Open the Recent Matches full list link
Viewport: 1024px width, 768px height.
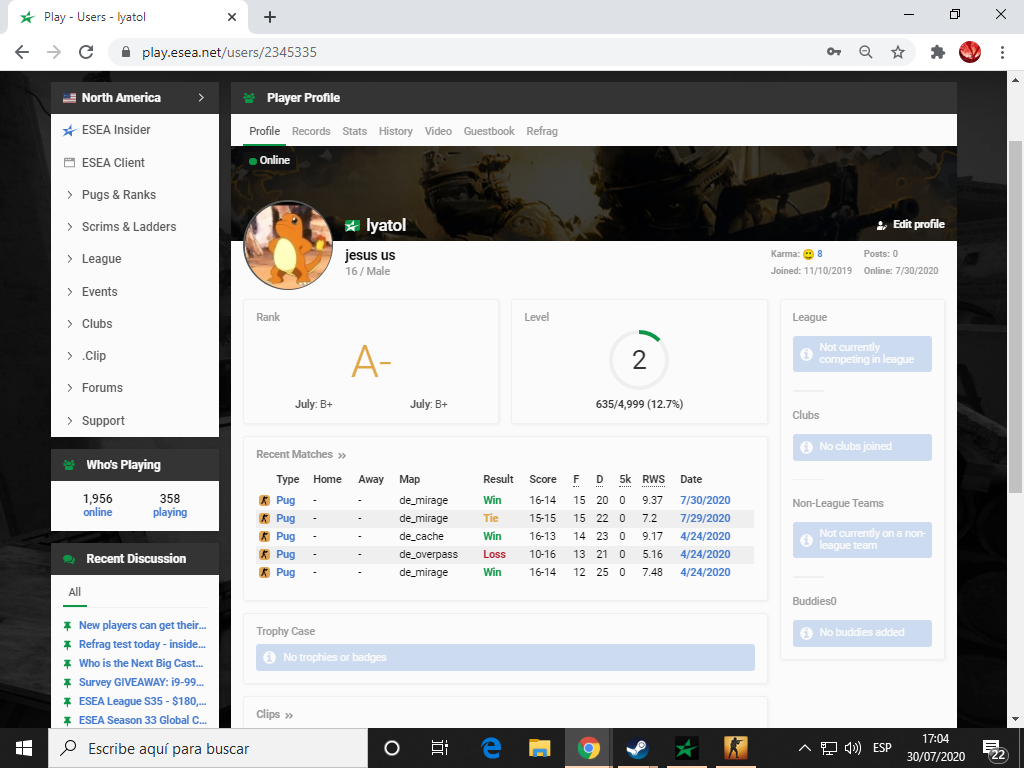(301, 455)
